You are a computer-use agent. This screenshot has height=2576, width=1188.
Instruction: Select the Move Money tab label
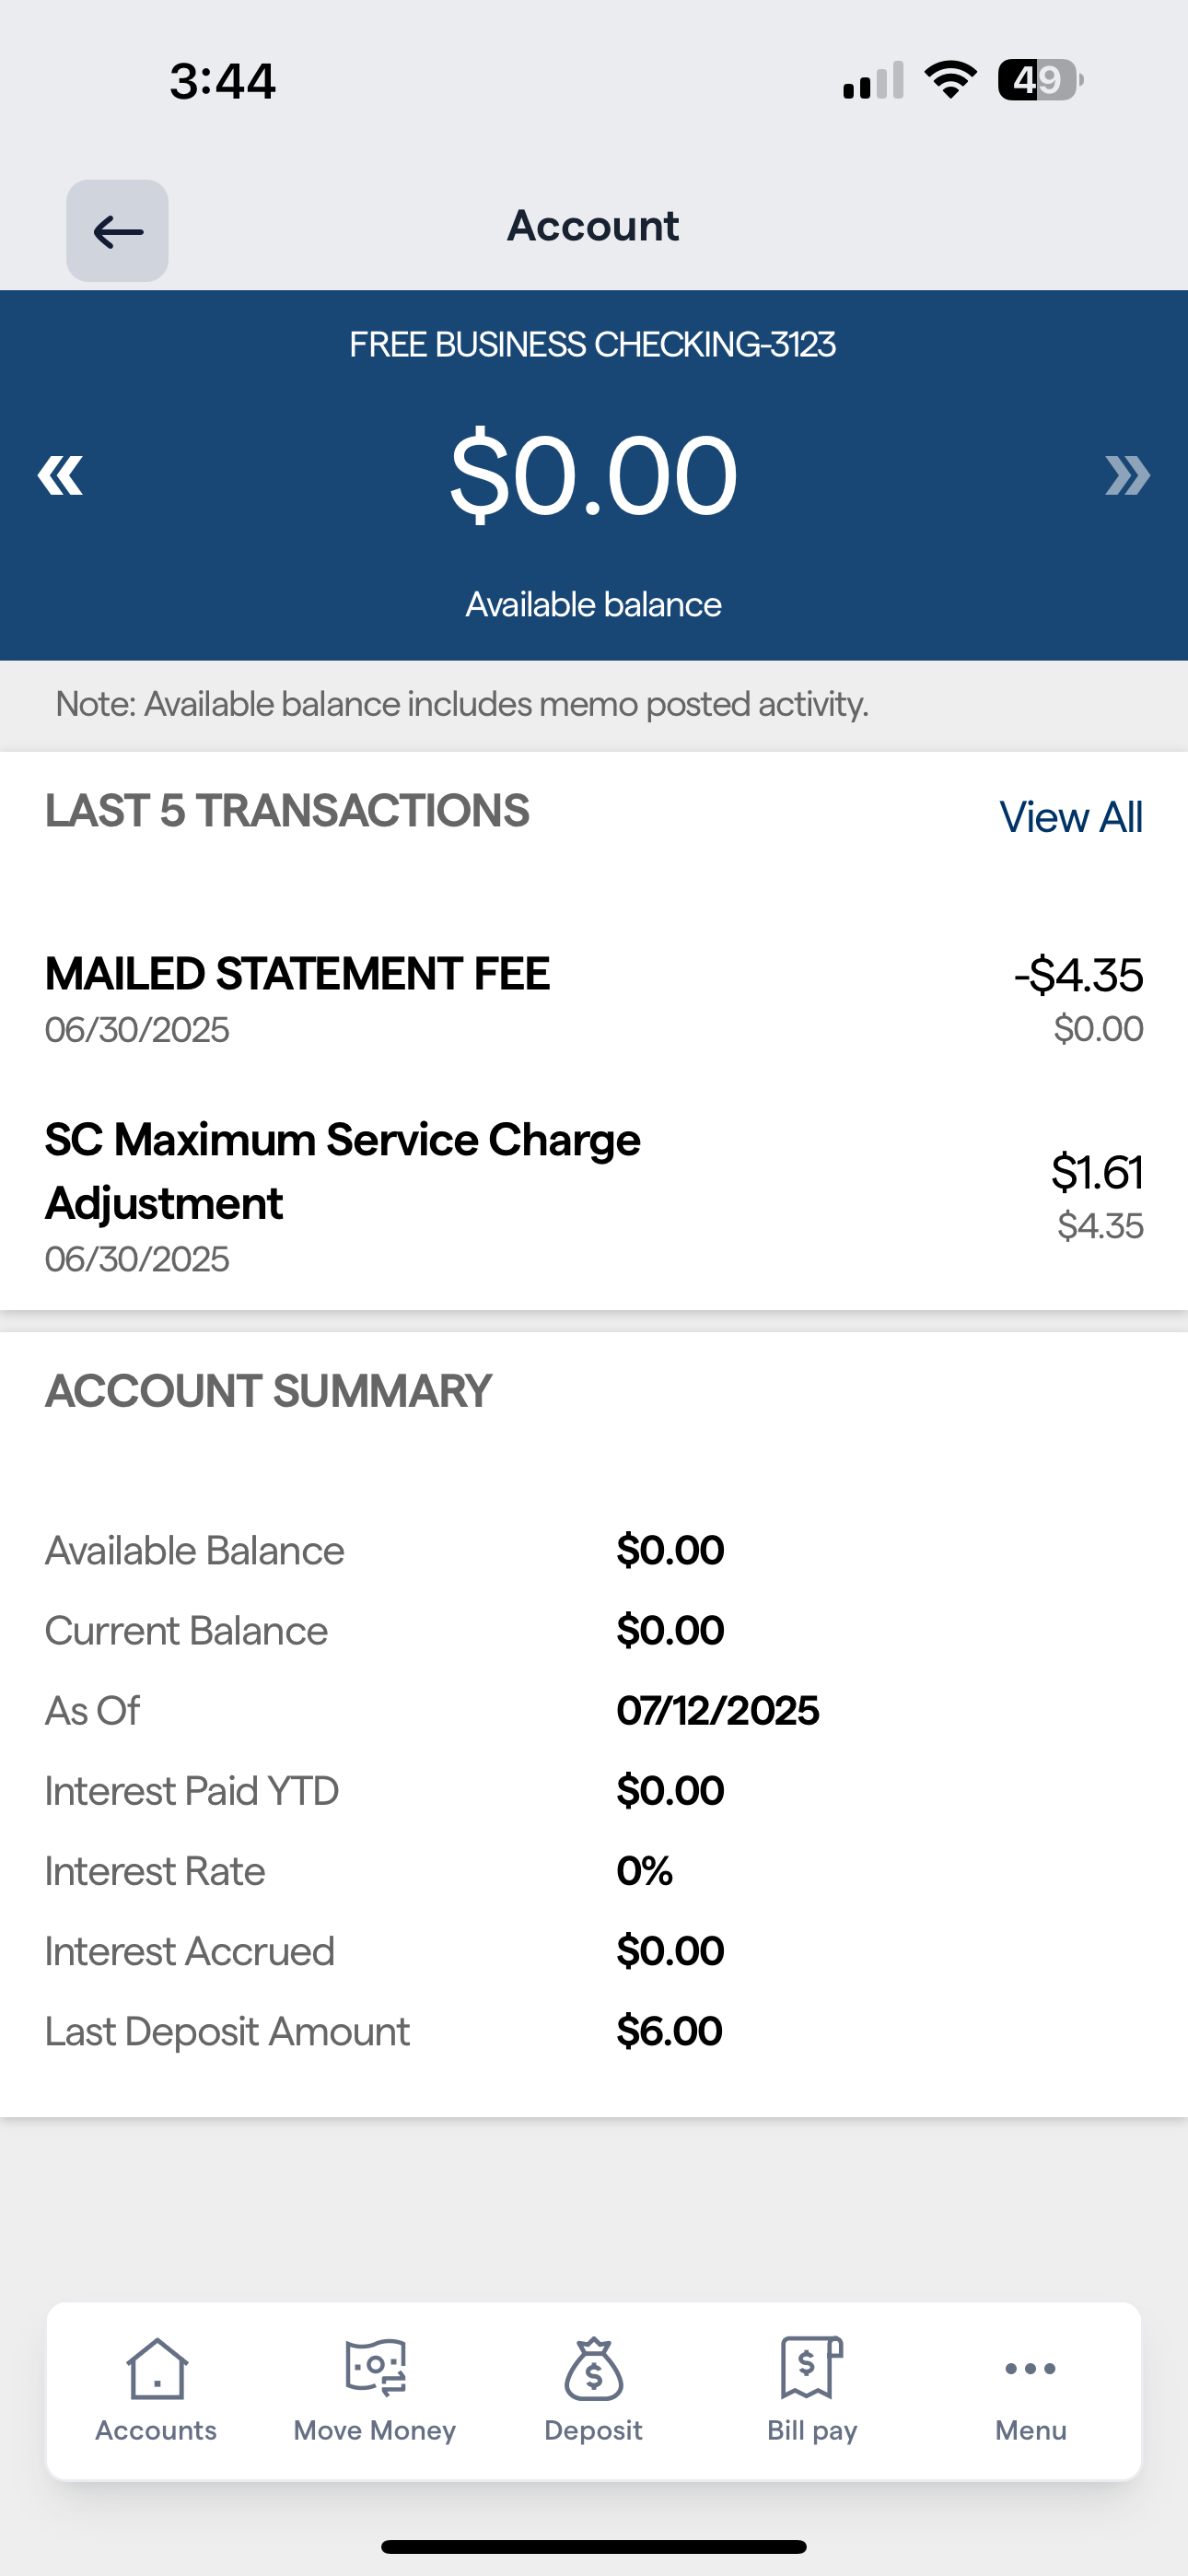point(375,2431)
